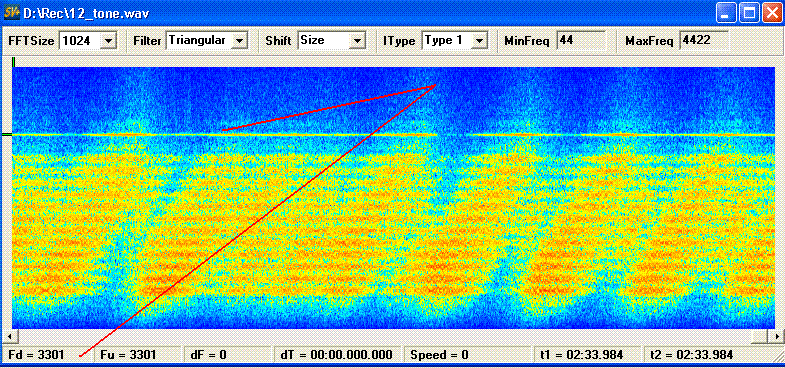Screen dimensions: 785x368
Task: Click the Shift label in toolbar
Action: click(x=278, y=41)
